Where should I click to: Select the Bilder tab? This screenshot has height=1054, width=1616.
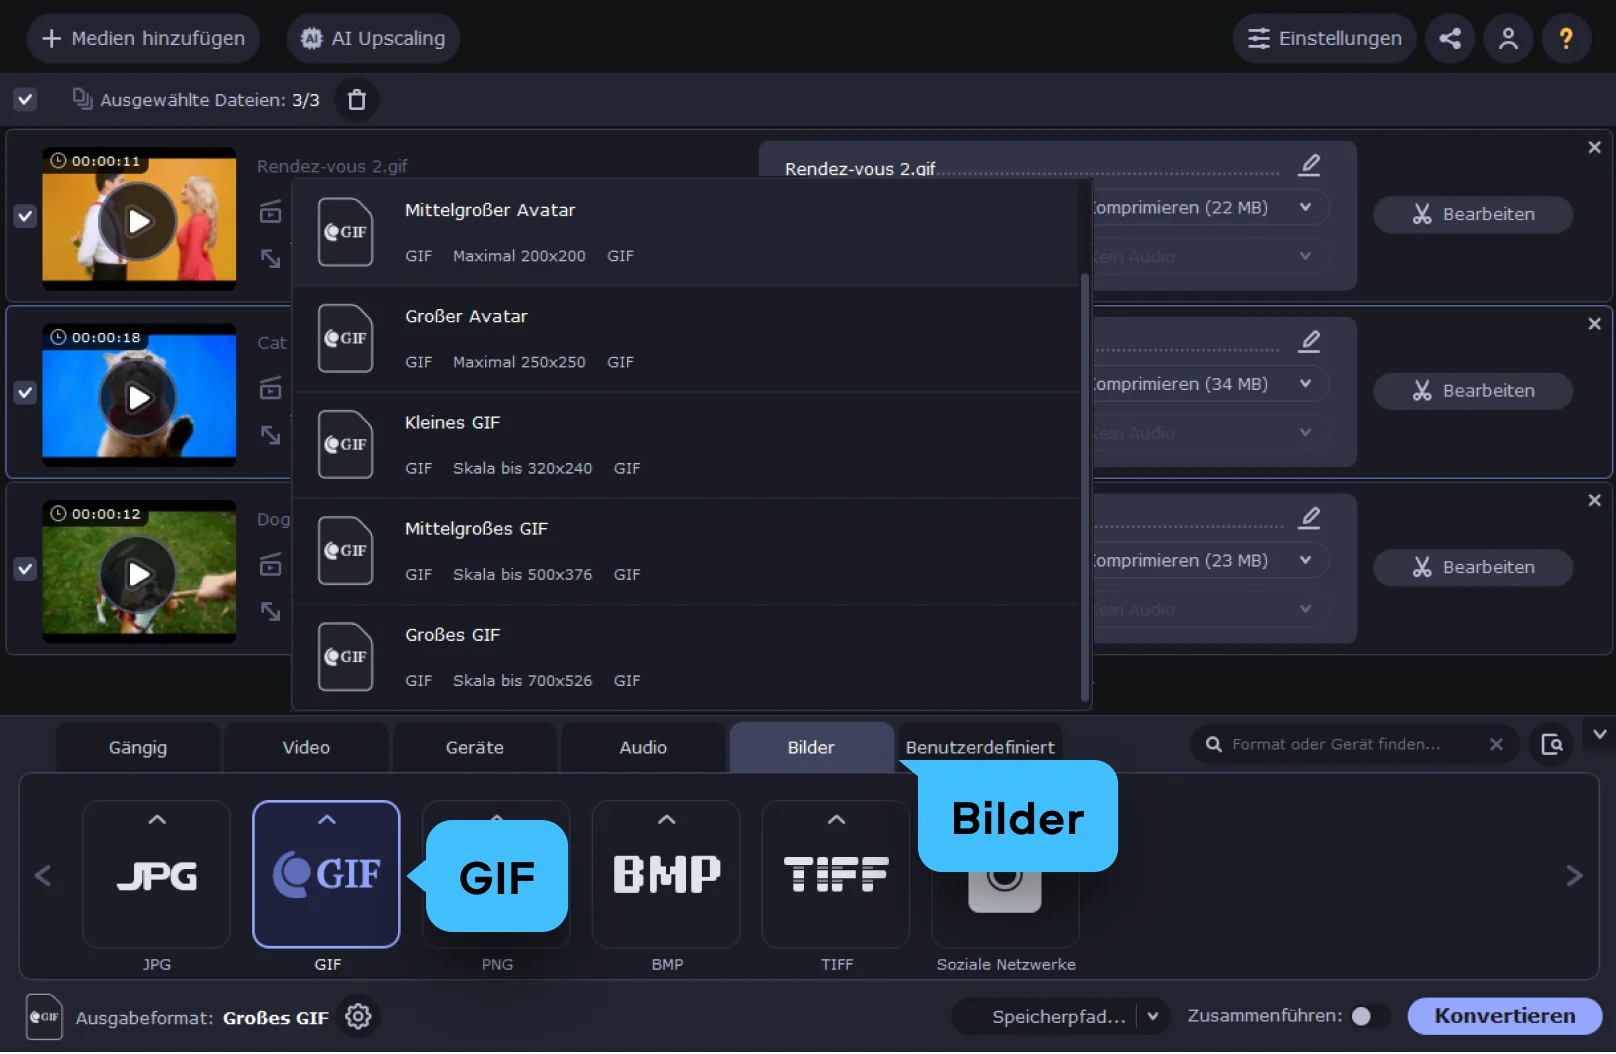point(811,748)
